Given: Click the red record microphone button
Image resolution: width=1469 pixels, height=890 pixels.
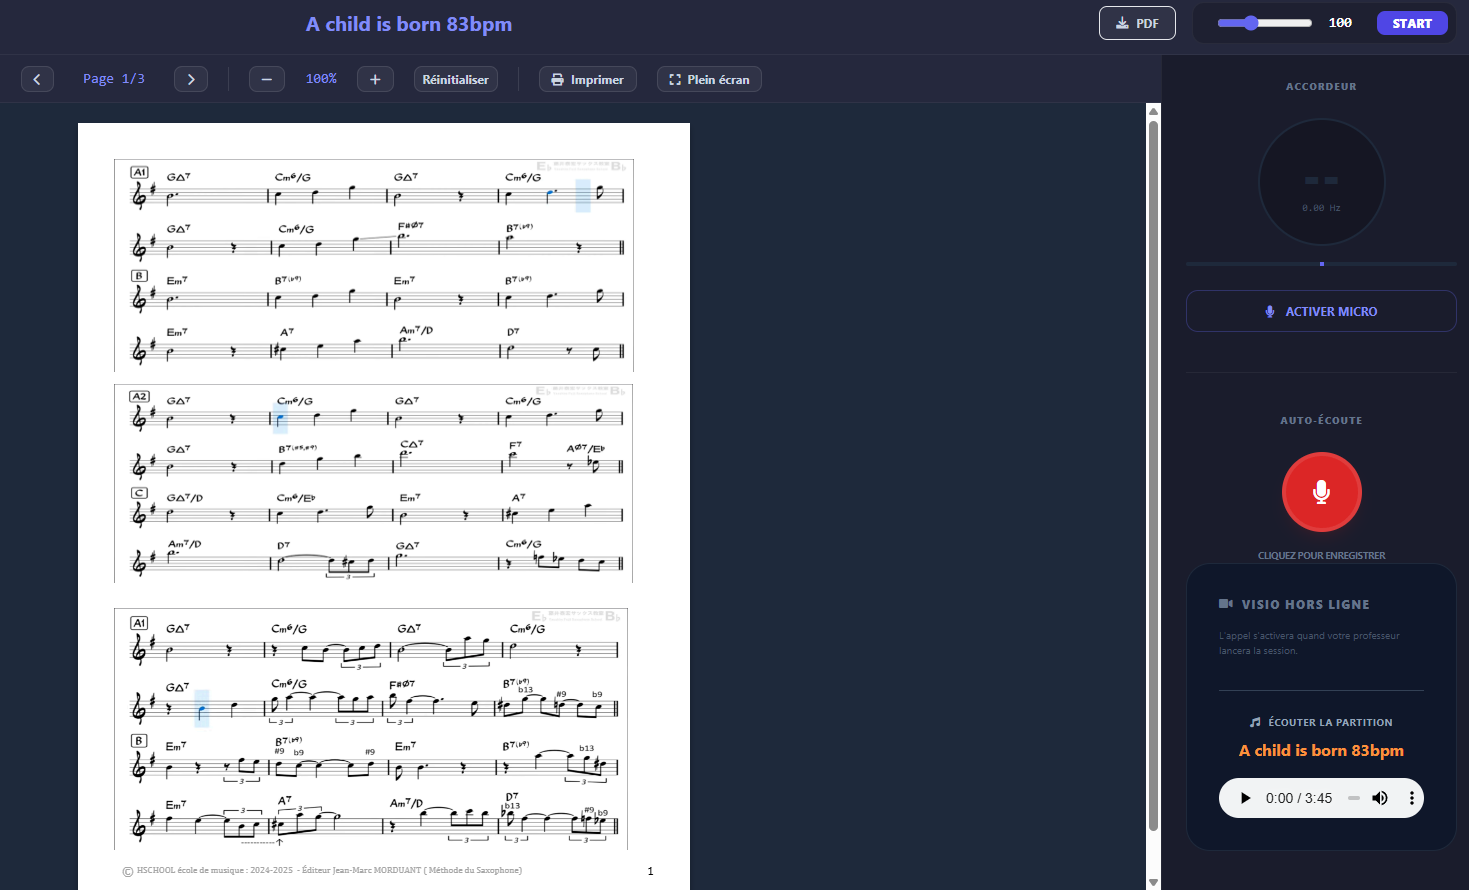Looking at the screenshot, I should (x=1322, y=492).
